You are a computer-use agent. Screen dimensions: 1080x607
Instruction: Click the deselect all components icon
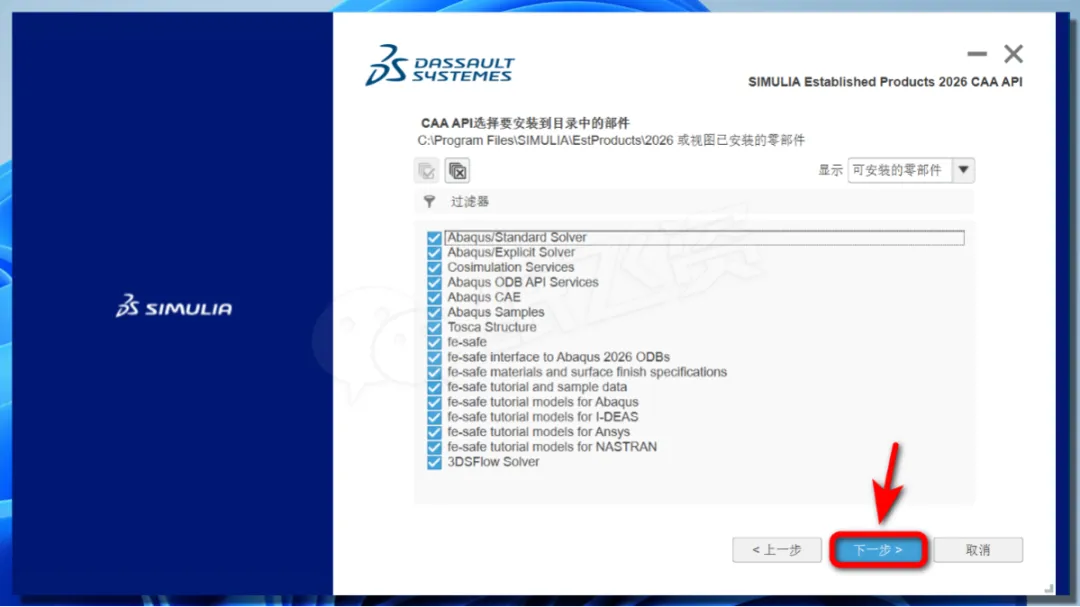pos(457,170)
